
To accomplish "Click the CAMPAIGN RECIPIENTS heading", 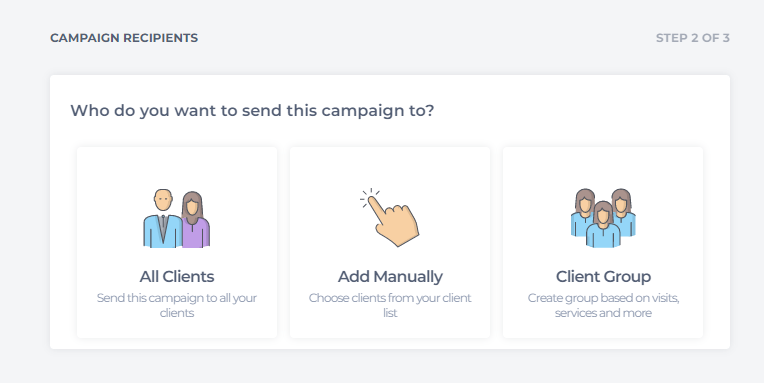I will [x=124, y=38].
